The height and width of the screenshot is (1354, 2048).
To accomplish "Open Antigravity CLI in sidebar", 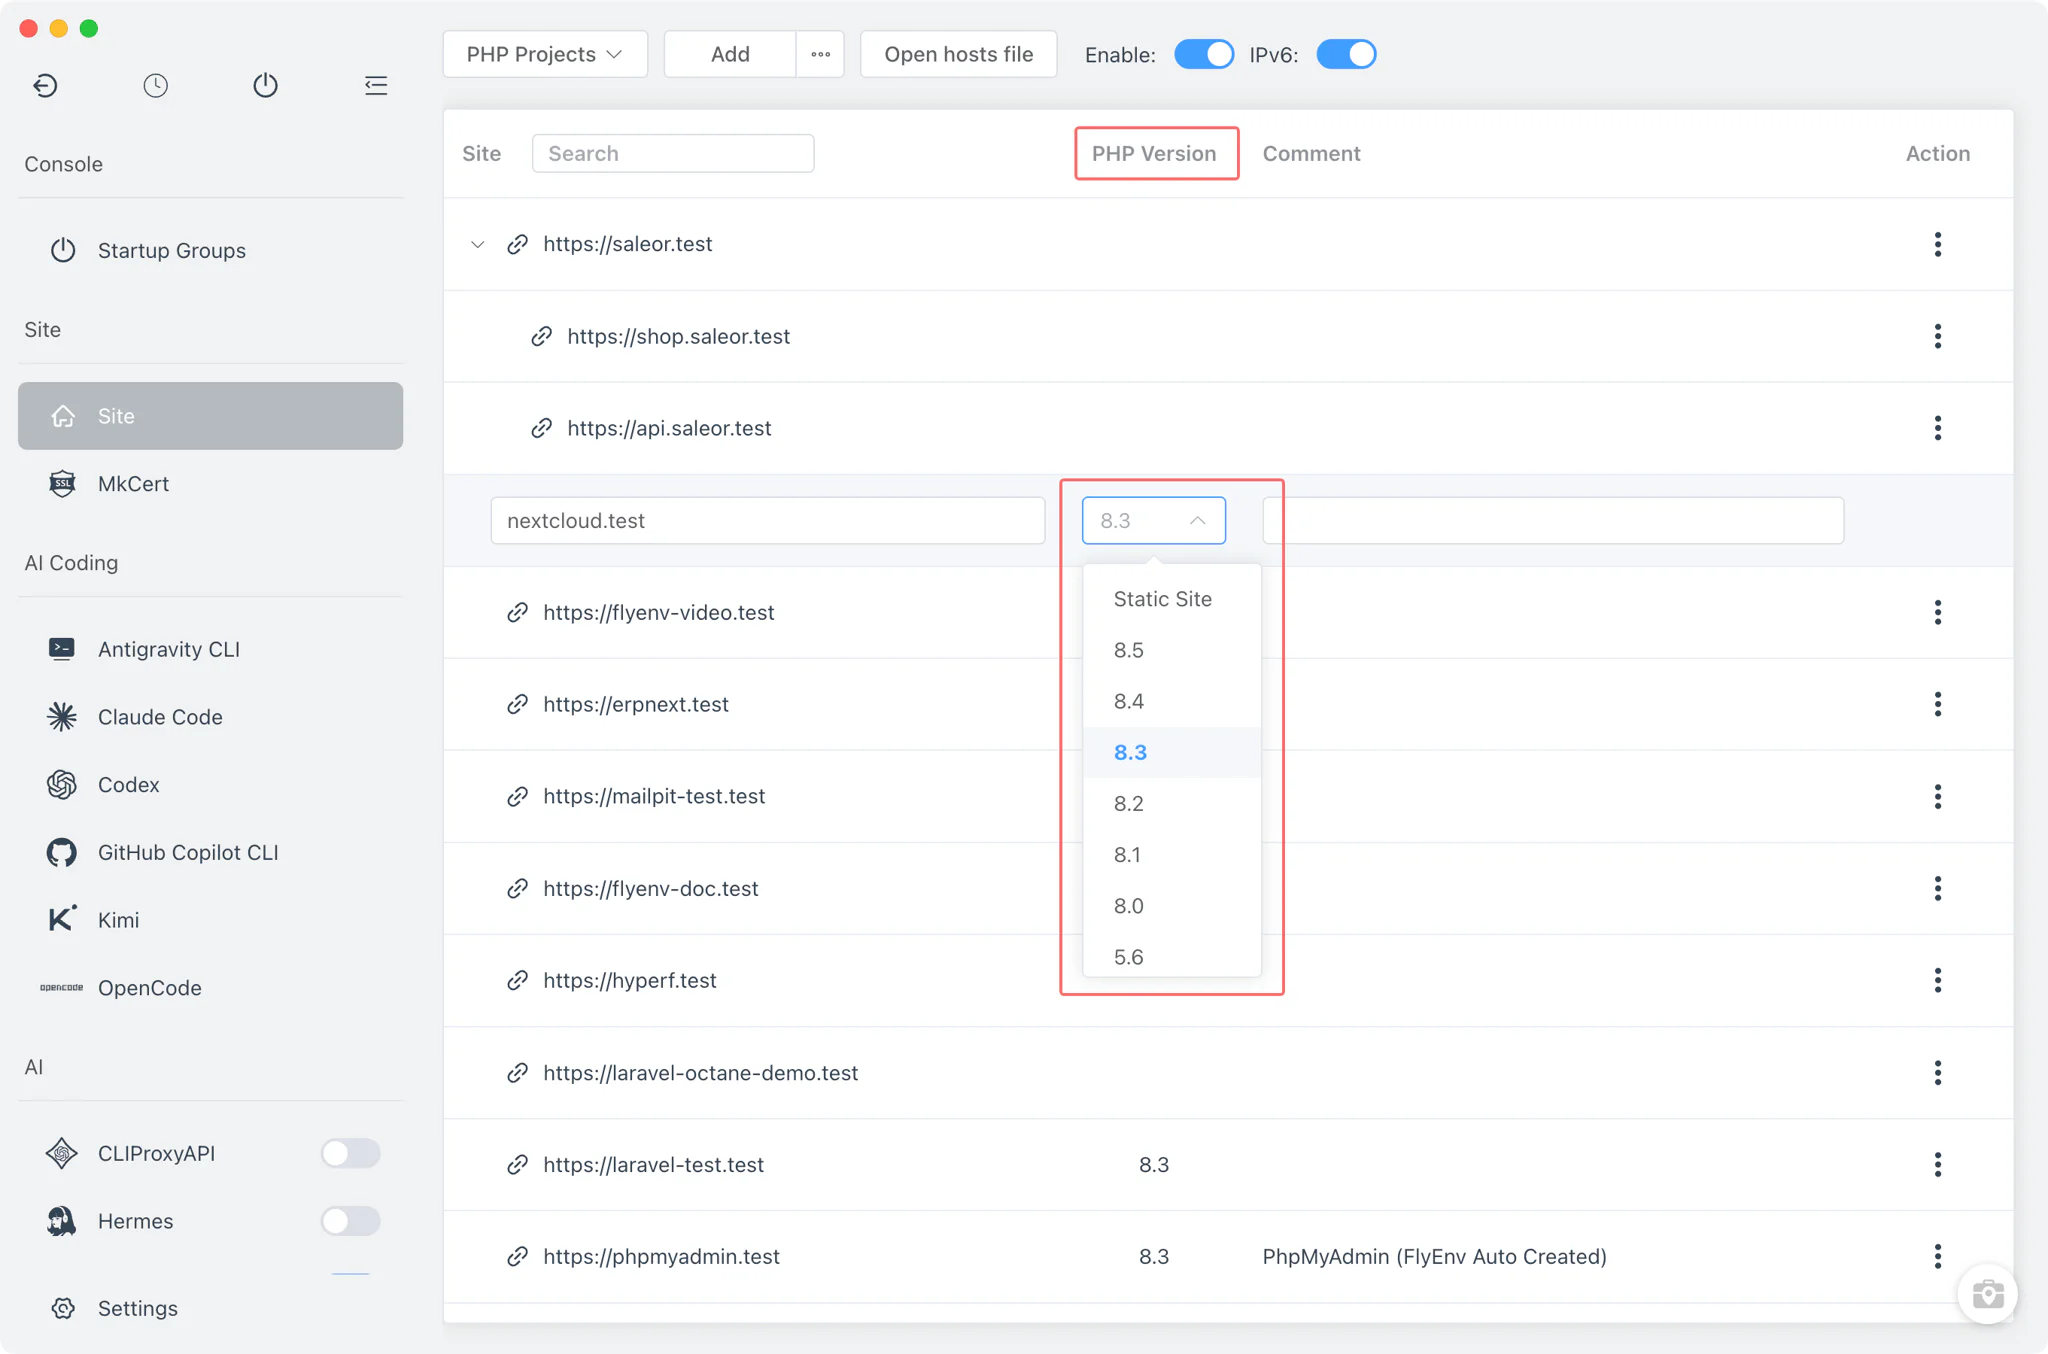I will coord(210,649).
